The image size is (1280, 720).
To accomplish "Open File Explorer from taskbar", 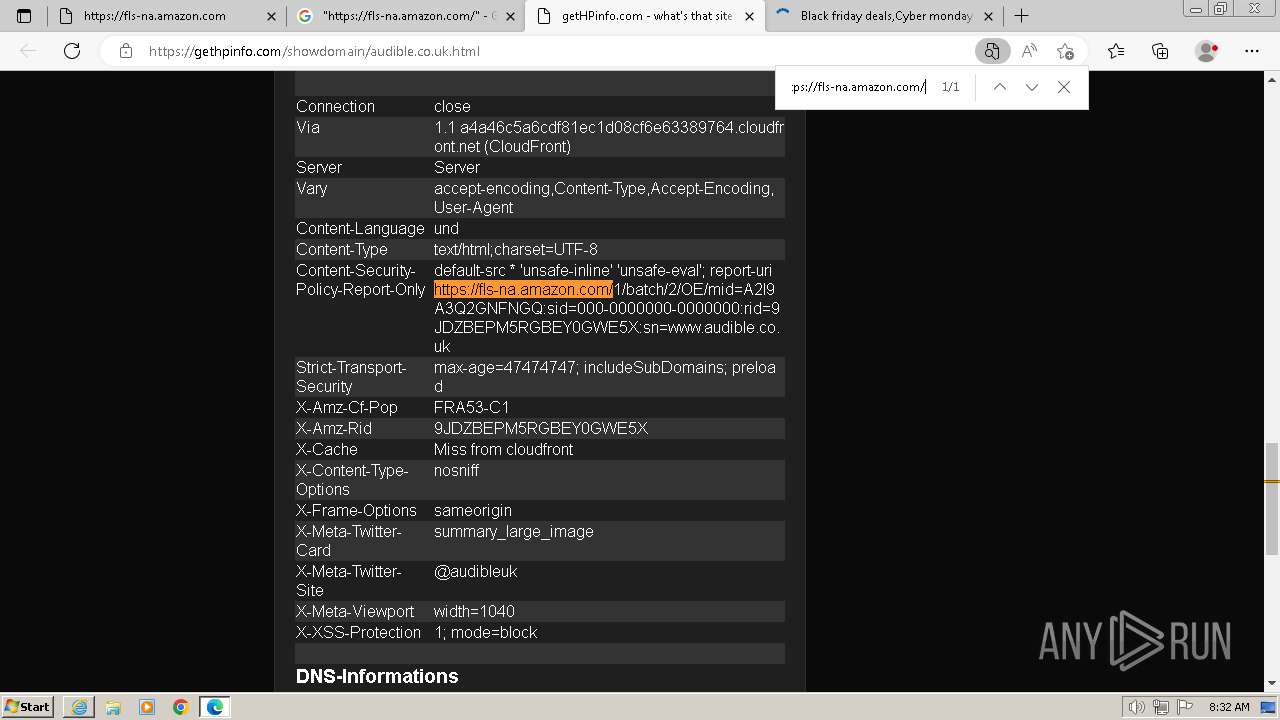I will pyautogui.click(x=113, y=707).
